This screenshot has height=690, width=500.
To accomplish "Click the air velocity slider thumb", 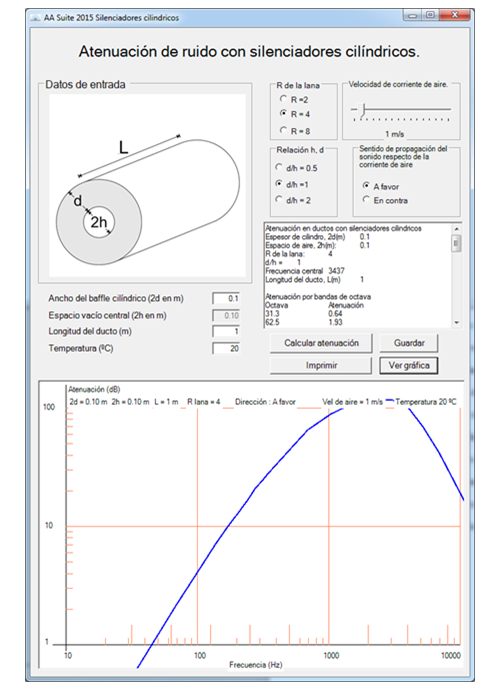I will click(x=363, y=110).
